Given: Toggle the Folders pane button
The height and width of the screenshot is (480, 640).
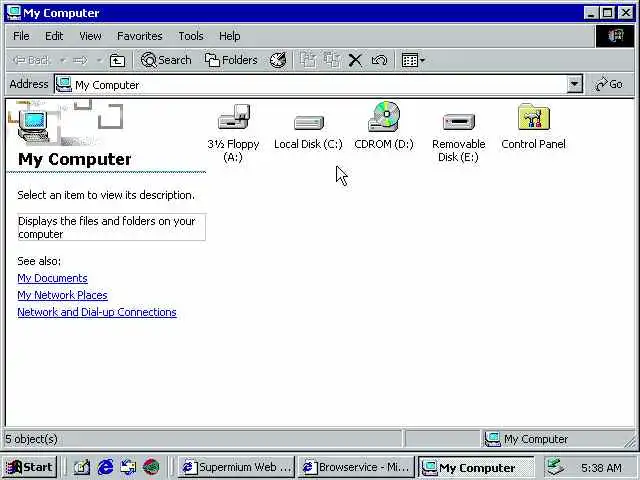Looking at the screenshot, I should point(231,60).
